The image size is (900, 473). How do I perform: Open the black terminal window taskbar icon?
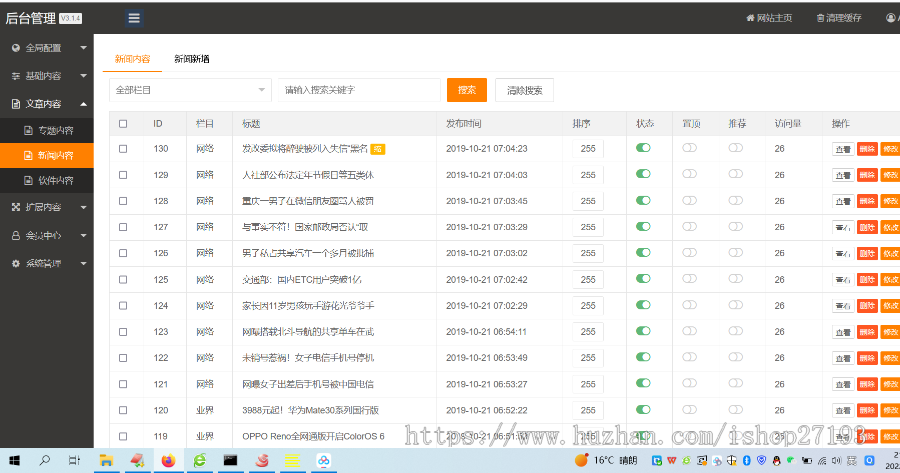point(230,460)
